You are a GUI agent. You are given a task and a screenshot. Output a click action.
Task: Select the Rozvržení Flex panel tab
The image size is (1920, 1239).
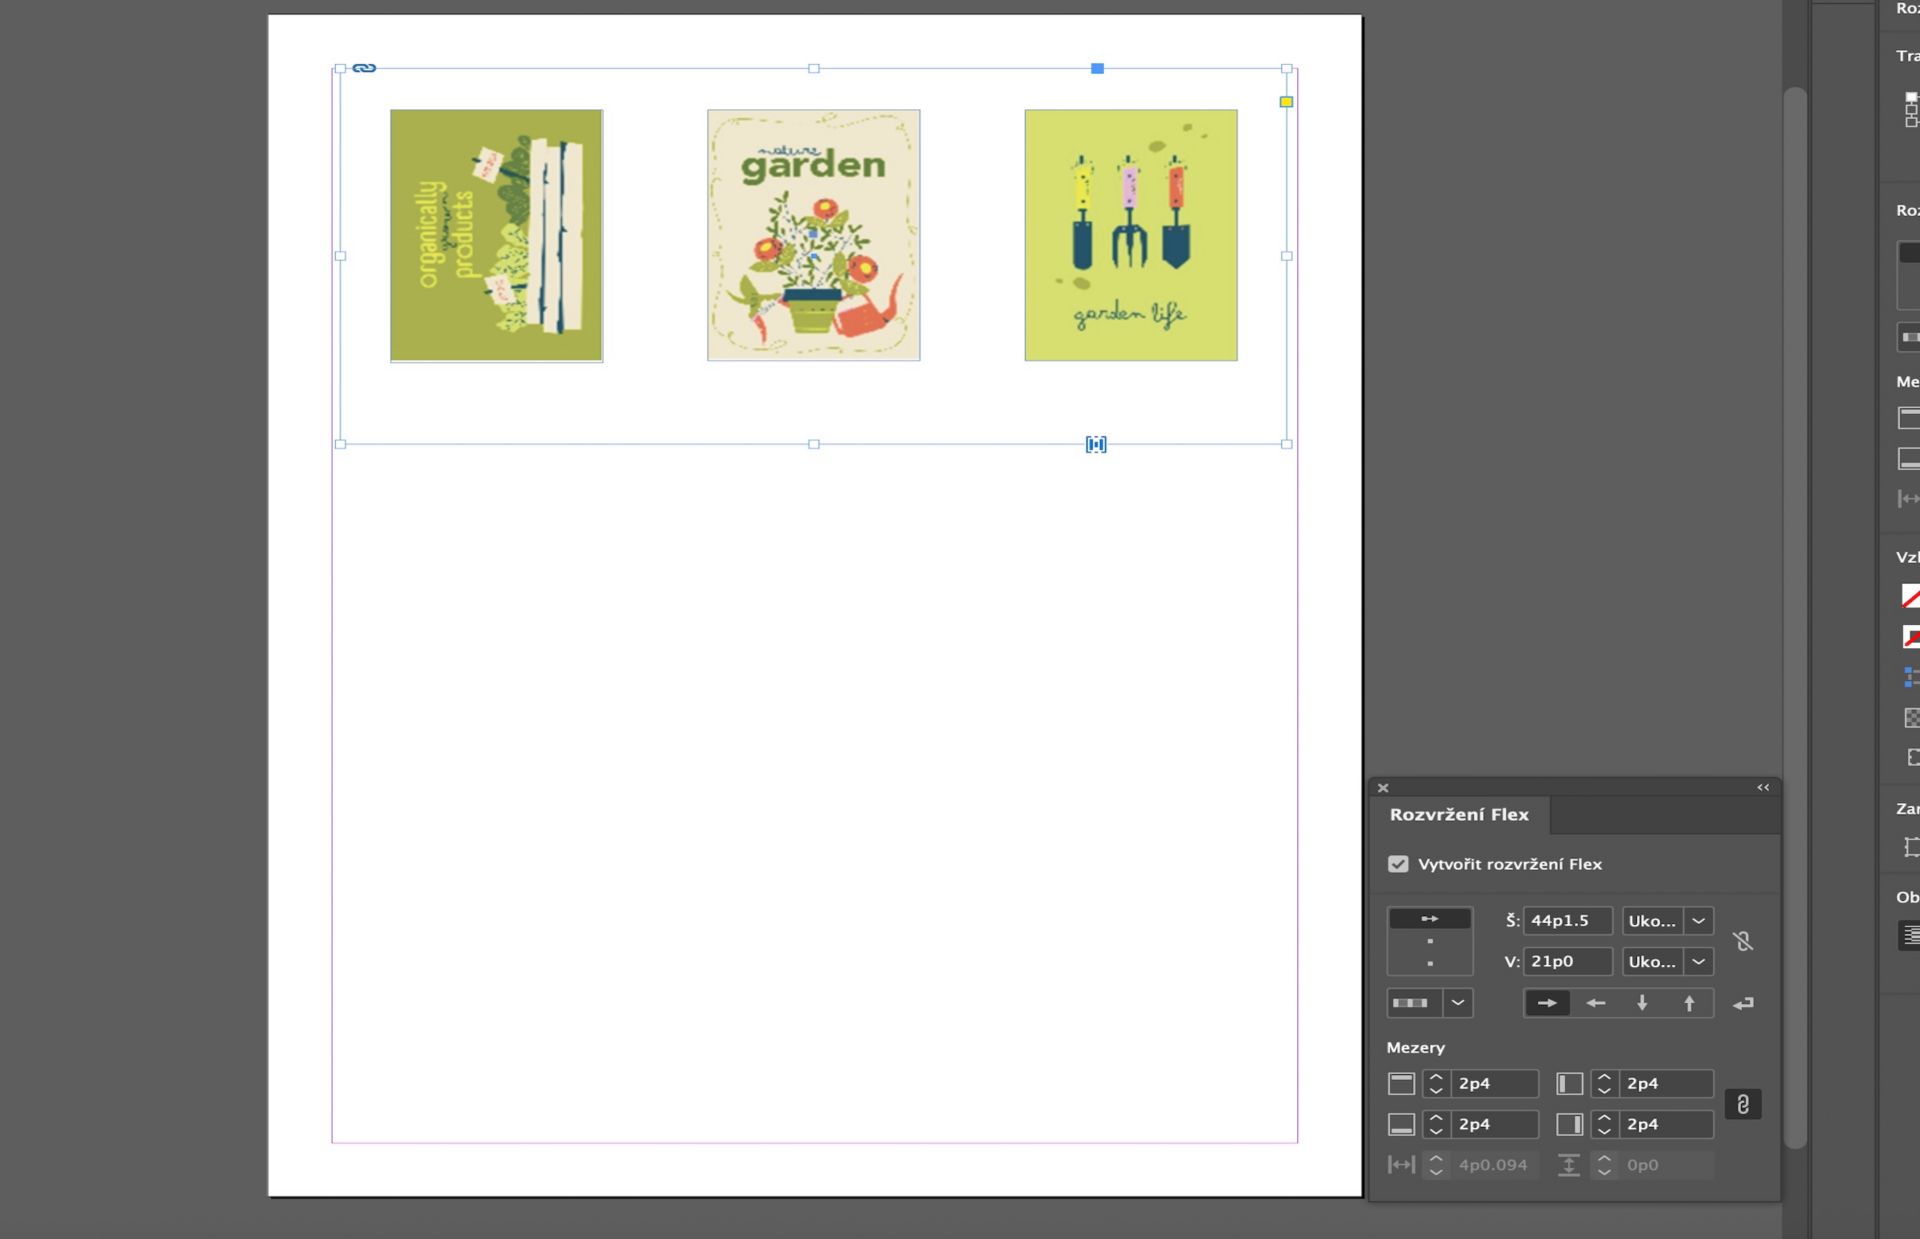[x=1459, y=815]
